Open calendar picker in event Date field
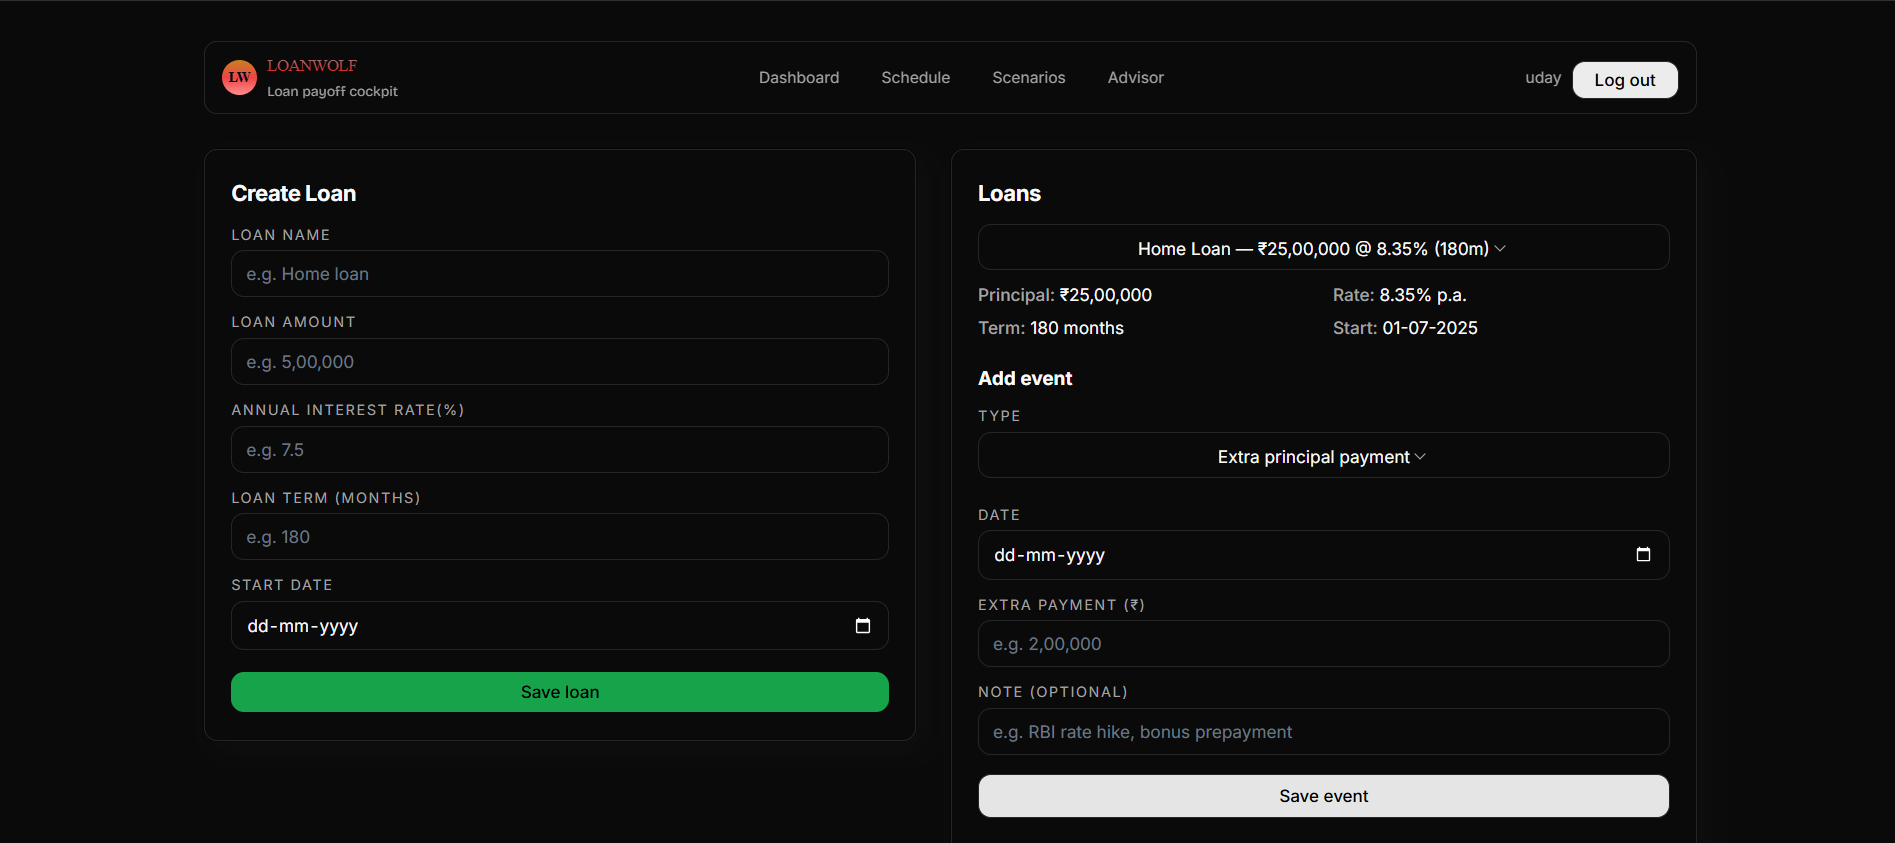 (x=1643, y=555)
